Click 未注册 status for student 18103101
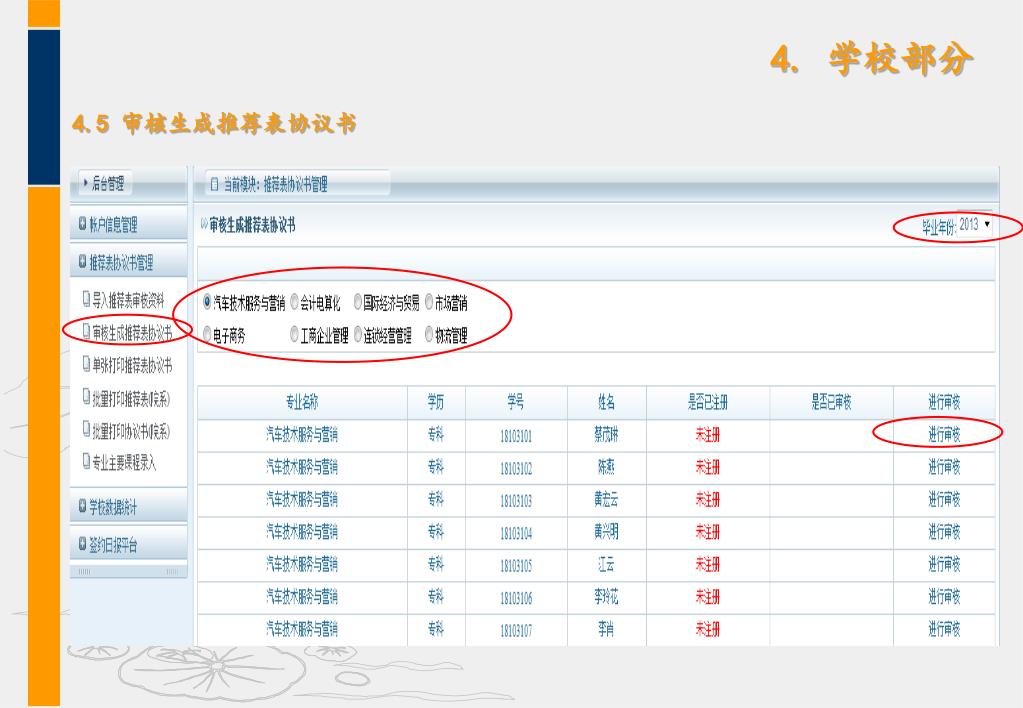 click(x=708, y=435)
